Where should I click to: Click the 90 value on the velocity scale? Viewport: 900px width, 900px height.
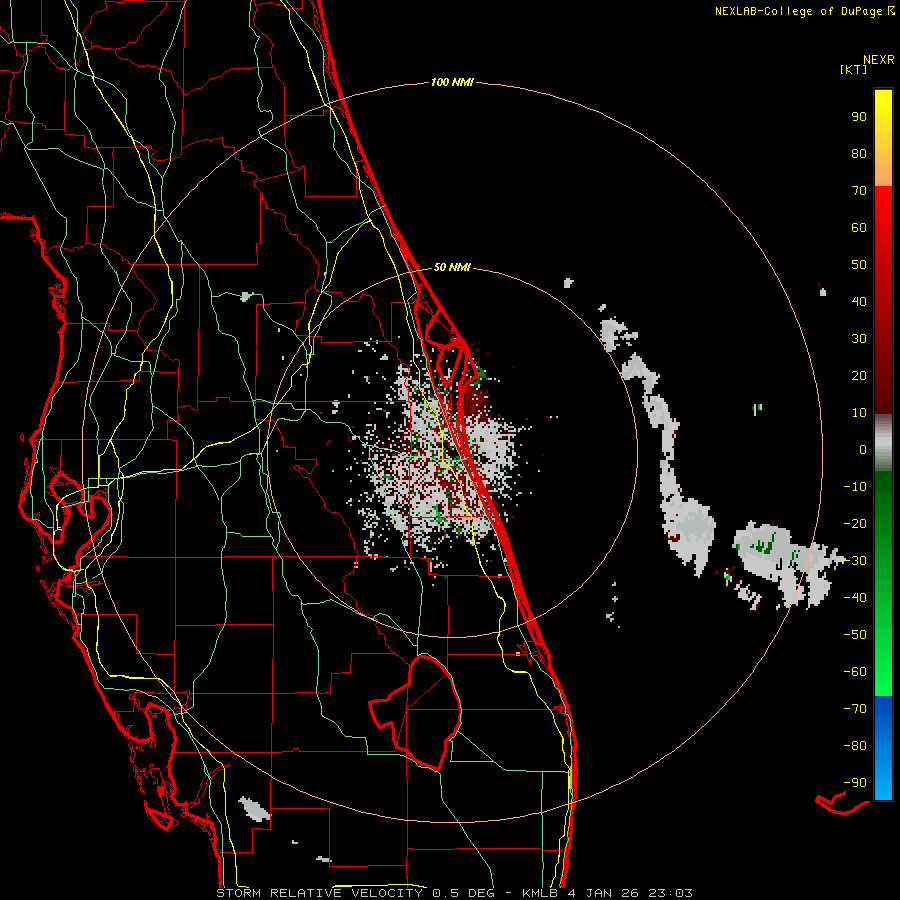[x=859, y=117]
